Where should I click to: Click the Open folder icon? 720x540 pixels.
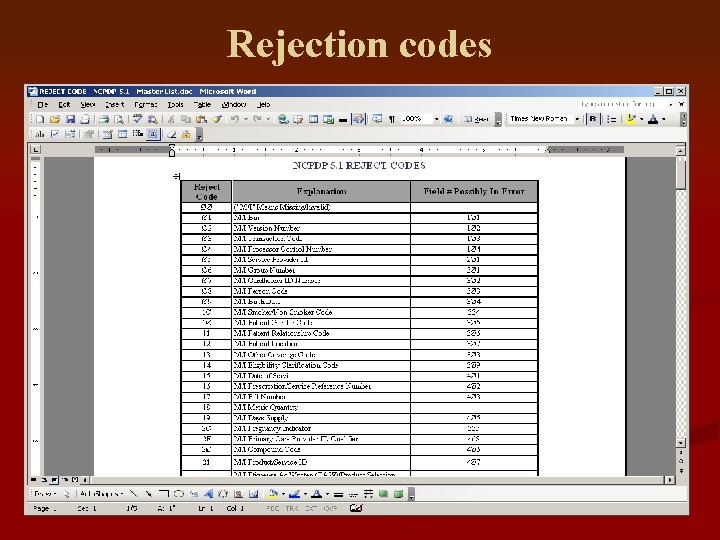(x=55, y=119)
